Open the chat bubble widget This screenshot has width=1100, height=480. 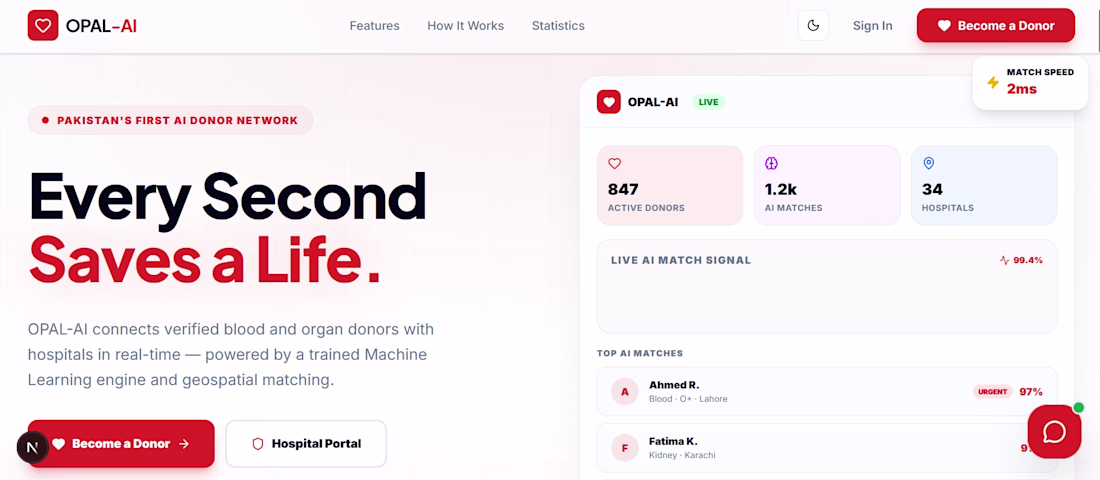[1054, 432]
